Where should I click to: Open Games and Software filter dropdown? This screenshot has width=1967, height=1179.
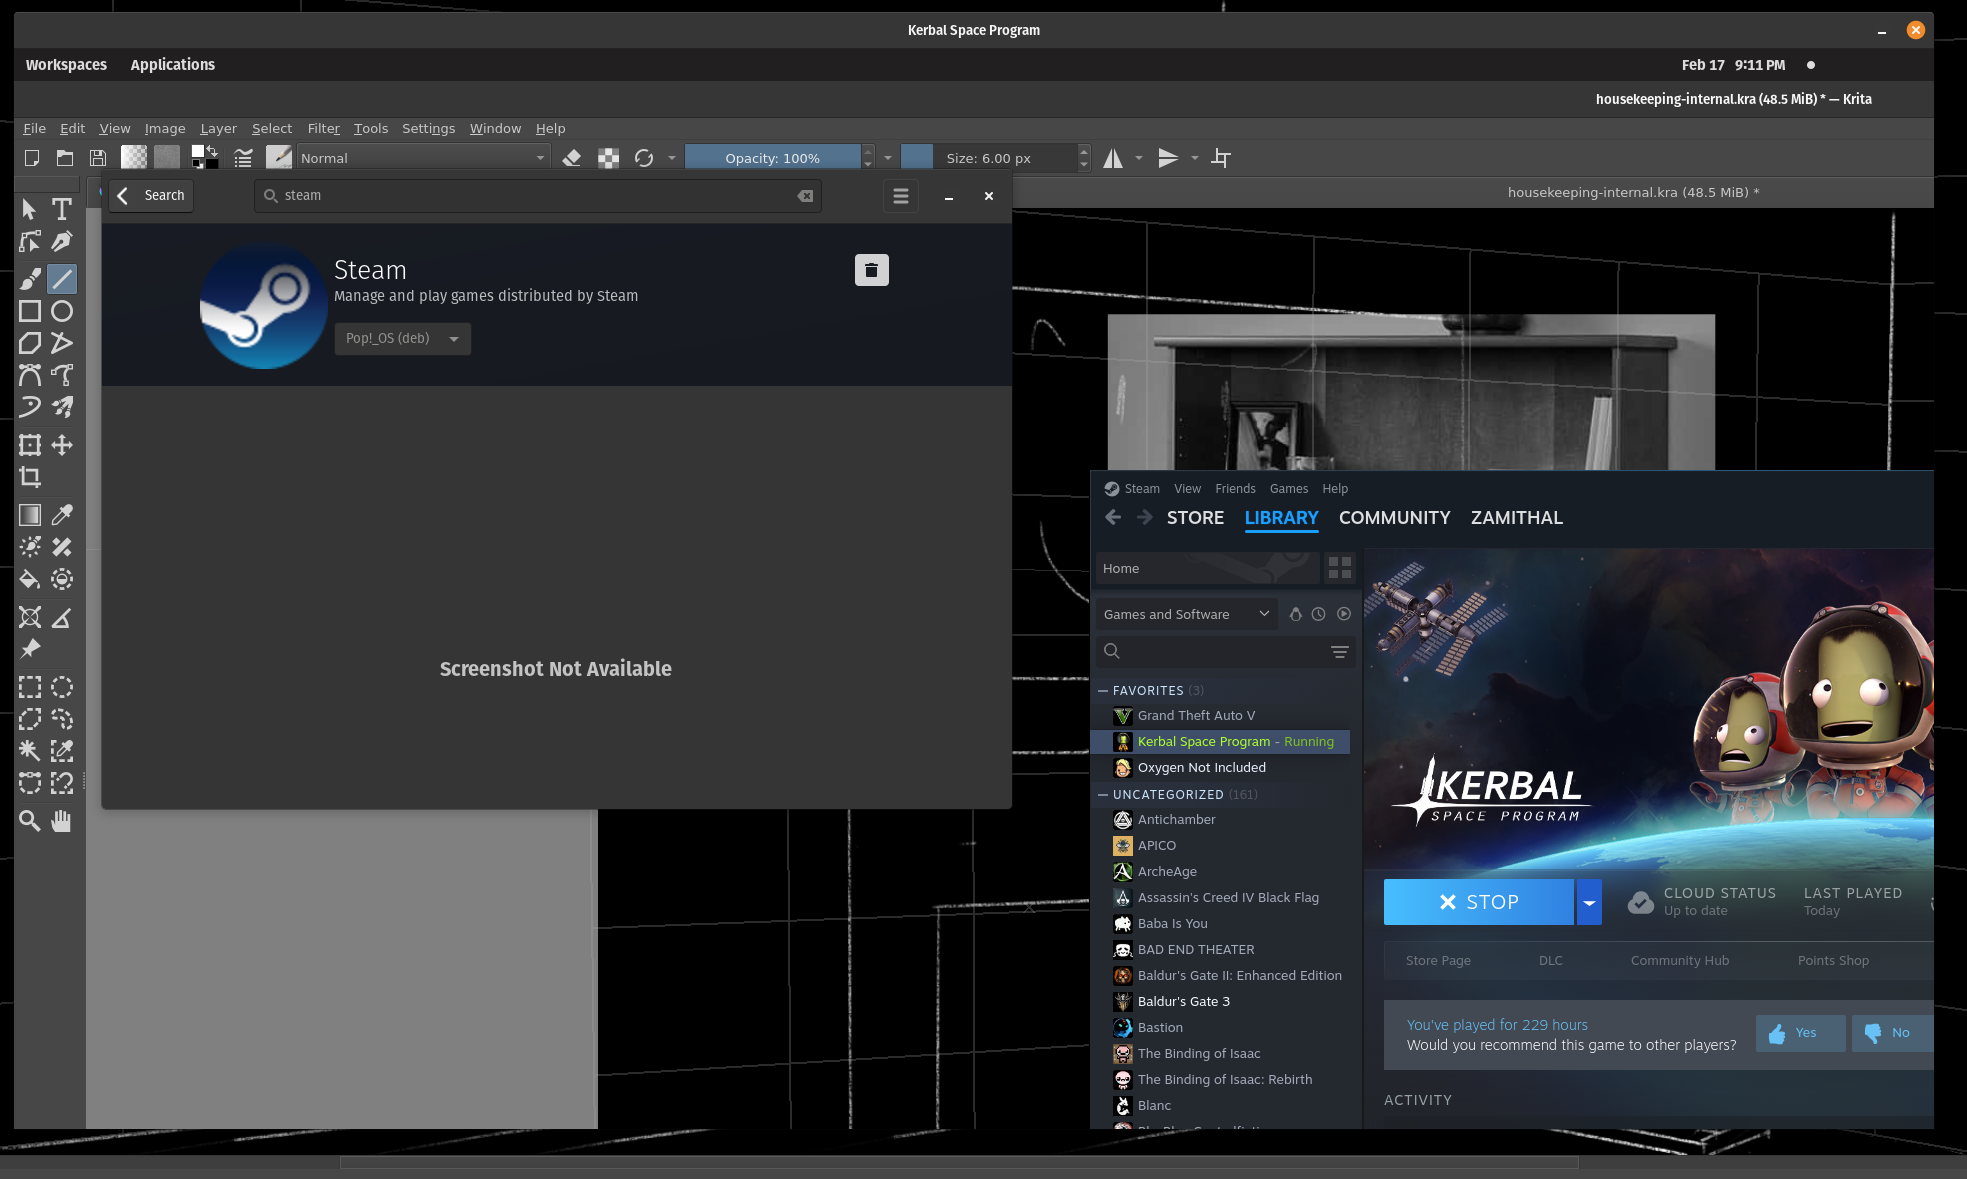pos(1186,614)
